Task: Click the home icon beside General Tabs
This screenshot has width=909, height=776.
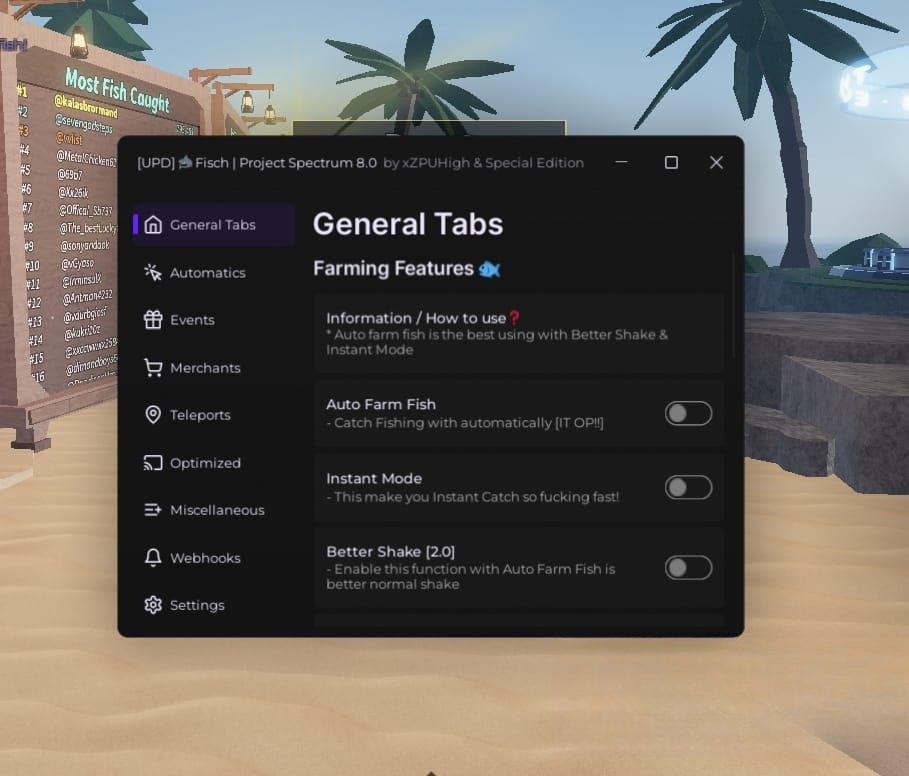Action: coord(153,225)
